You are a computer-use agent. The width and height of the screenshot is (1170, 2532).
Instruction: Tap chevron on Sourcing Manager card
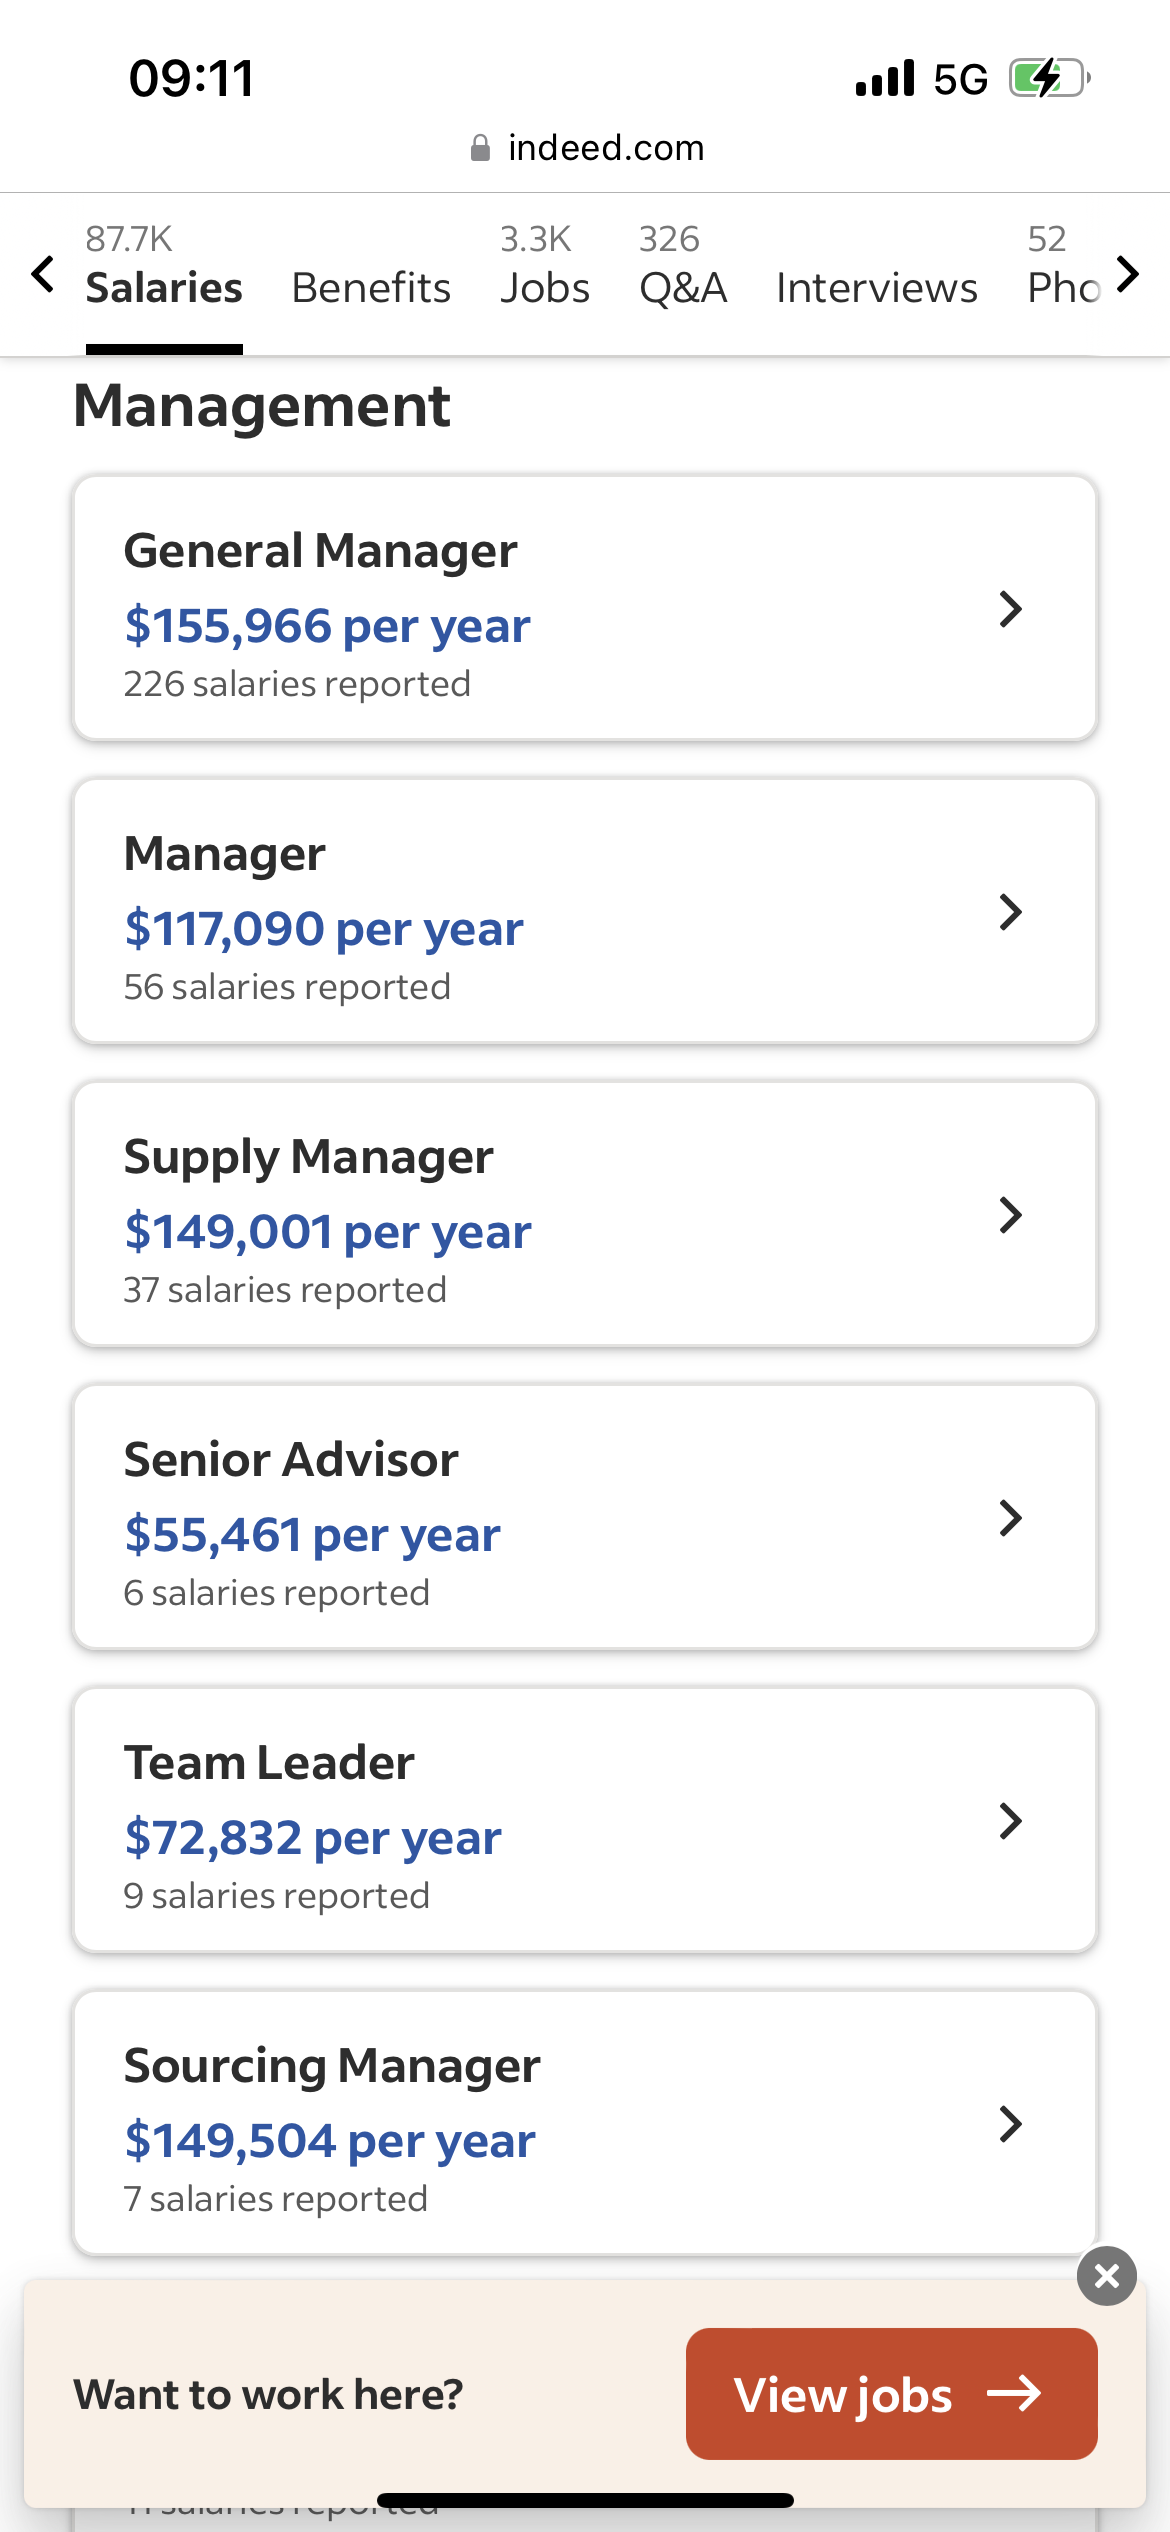click(1011, 2124)
